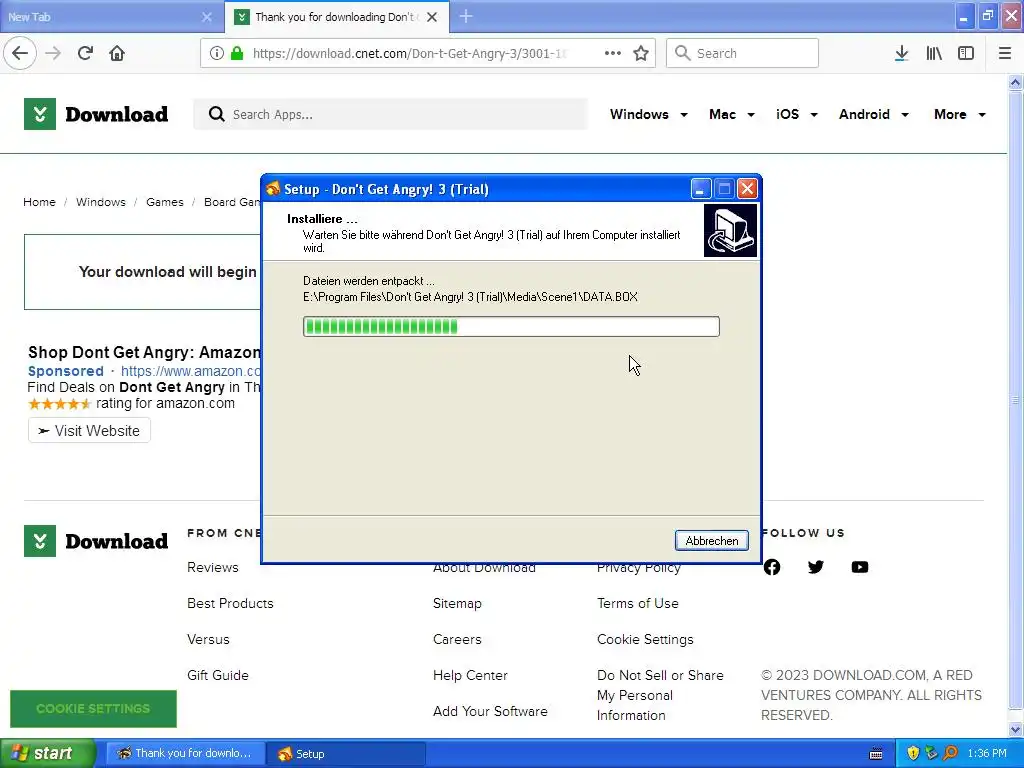This screenshot has height=768, width=1024.
Task: Expand the Android dropdown menu
Action: [874, 114]
